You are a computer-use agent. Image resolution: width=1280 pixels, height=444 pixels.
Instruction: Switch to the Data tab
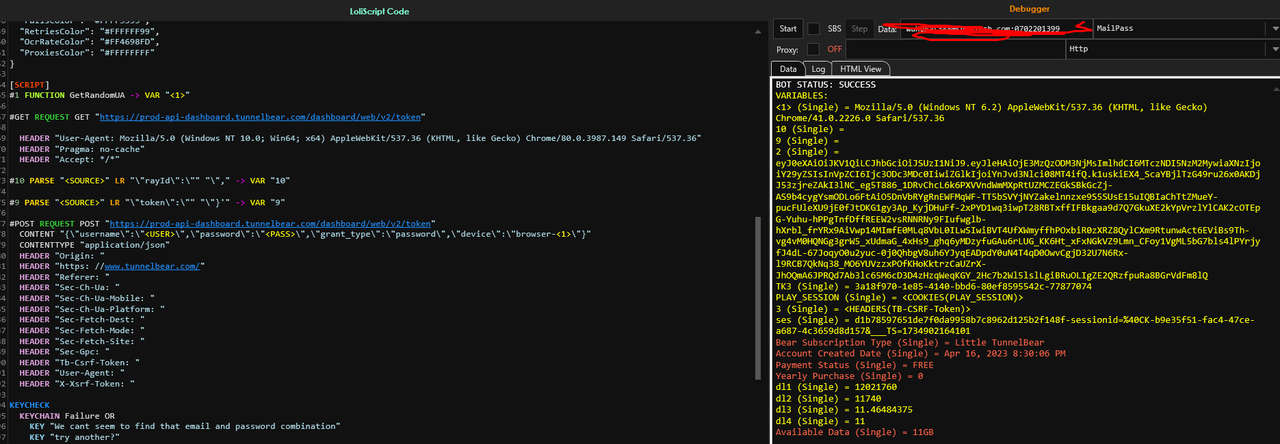click(x=789, y=68)
